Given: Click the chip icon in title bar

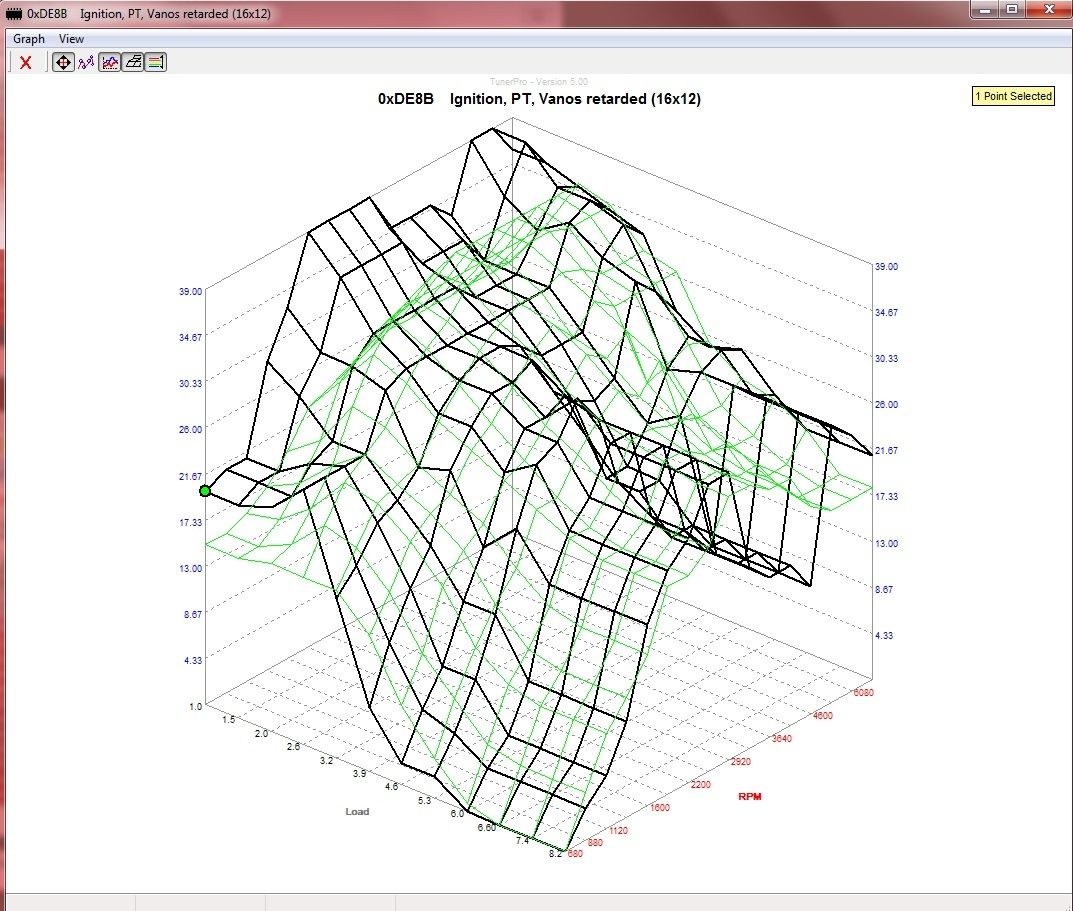Looking at the screenshot, I should coord(14,14).
